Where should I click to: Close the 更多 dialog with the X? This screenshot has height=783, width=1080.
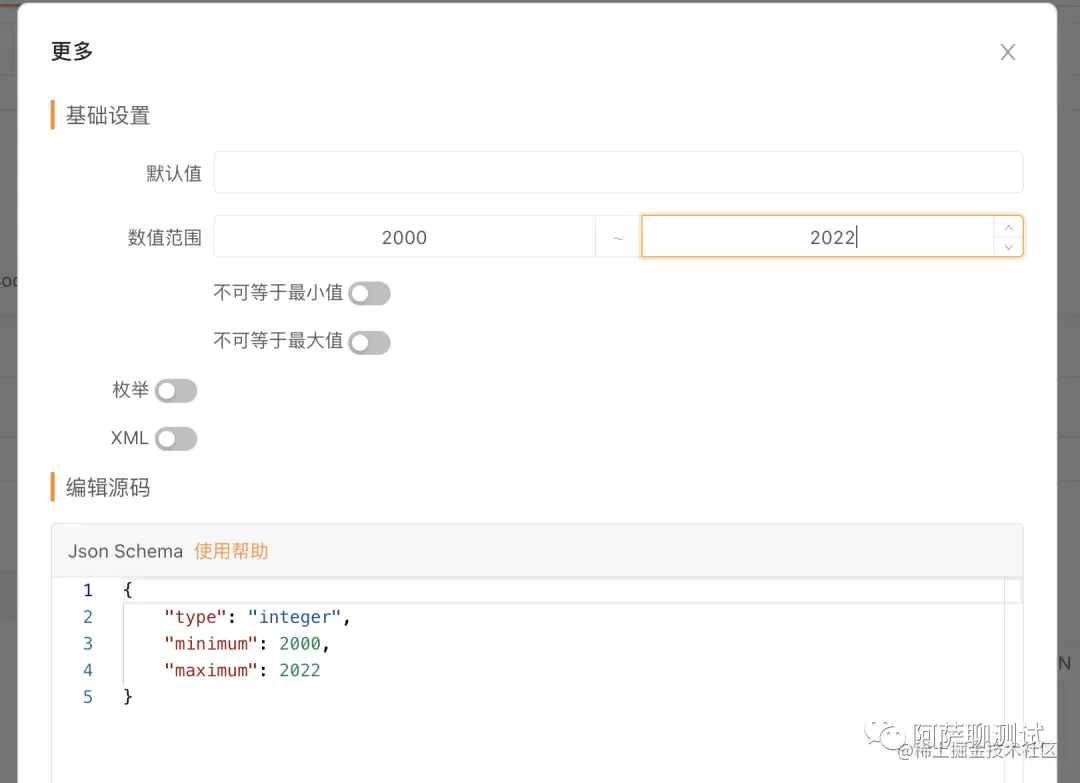pos(1008,52)
